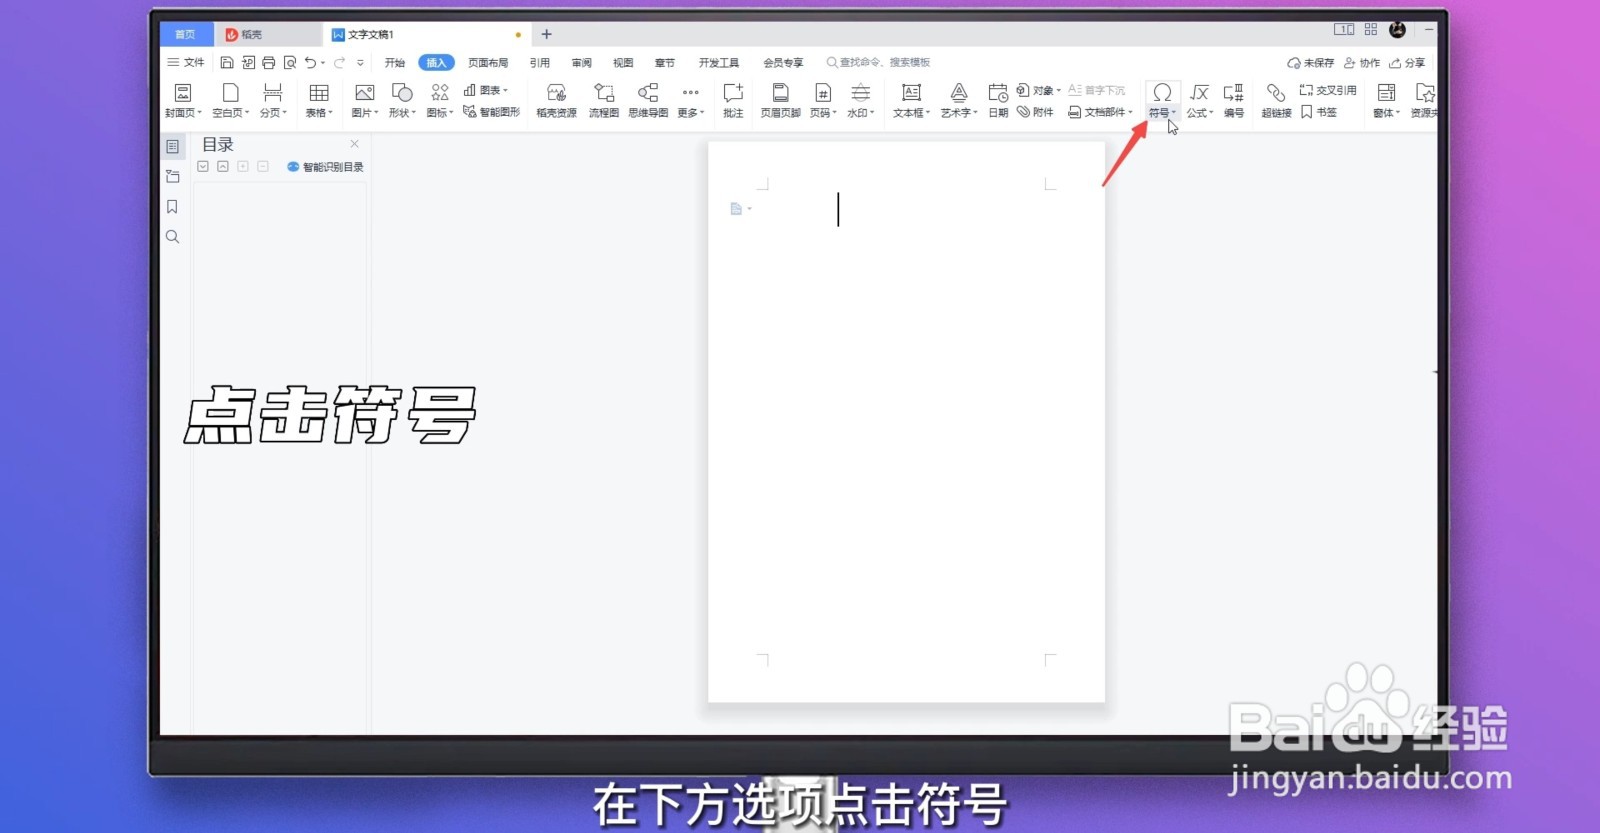Screen dimensions: 1600x833
Task: Insert a 流程图 flowchart
Action: coord(604,100)
